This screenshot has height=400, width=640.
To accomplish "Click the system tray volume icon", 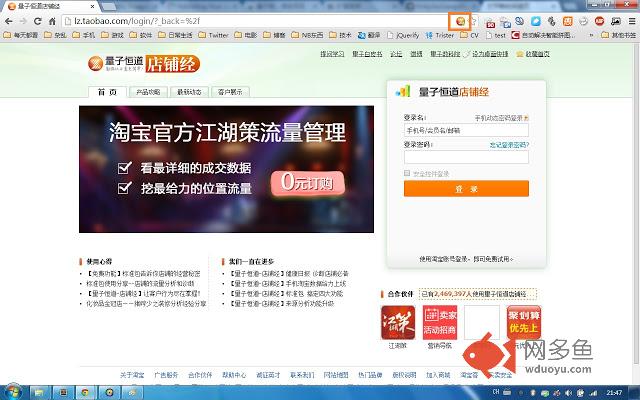I will coord(568,393).
